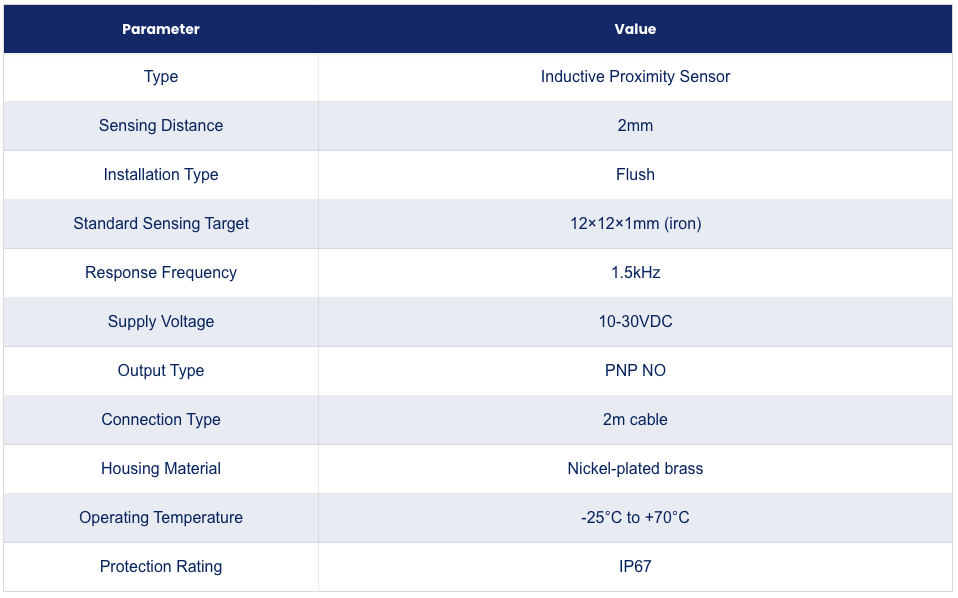The height and width of the screenshot is (598, 958).
Task: Click the Operating Temperature label
Action: coord(161,517)
